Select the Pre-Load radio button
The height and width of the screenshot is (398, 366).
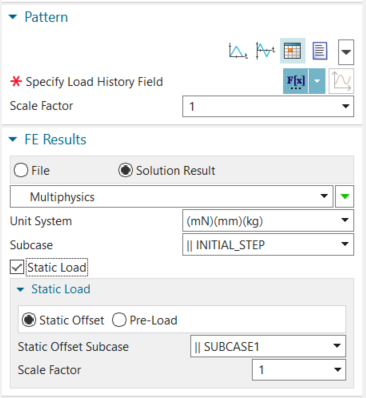(119, 320)
